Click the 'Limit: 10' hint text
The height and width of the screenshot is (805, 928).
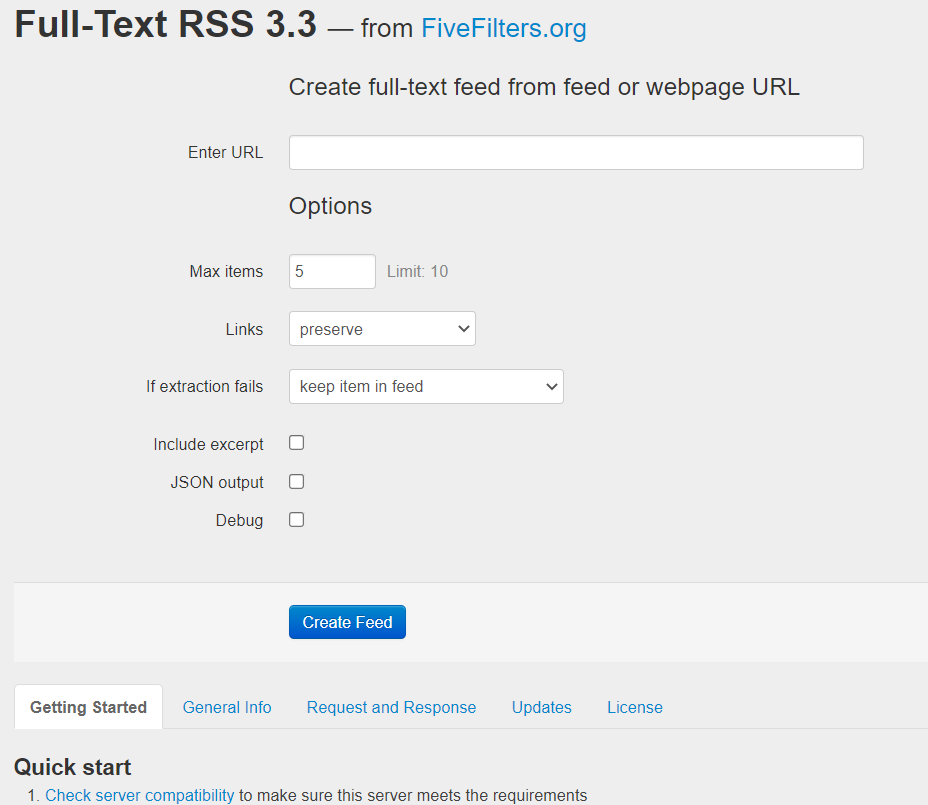[x=417, y=272]
